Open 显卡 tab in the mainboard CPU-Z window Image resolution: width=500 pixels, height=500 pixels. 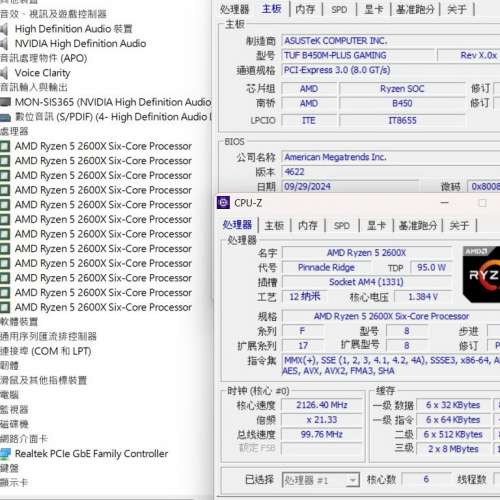[x=374, y=9]
